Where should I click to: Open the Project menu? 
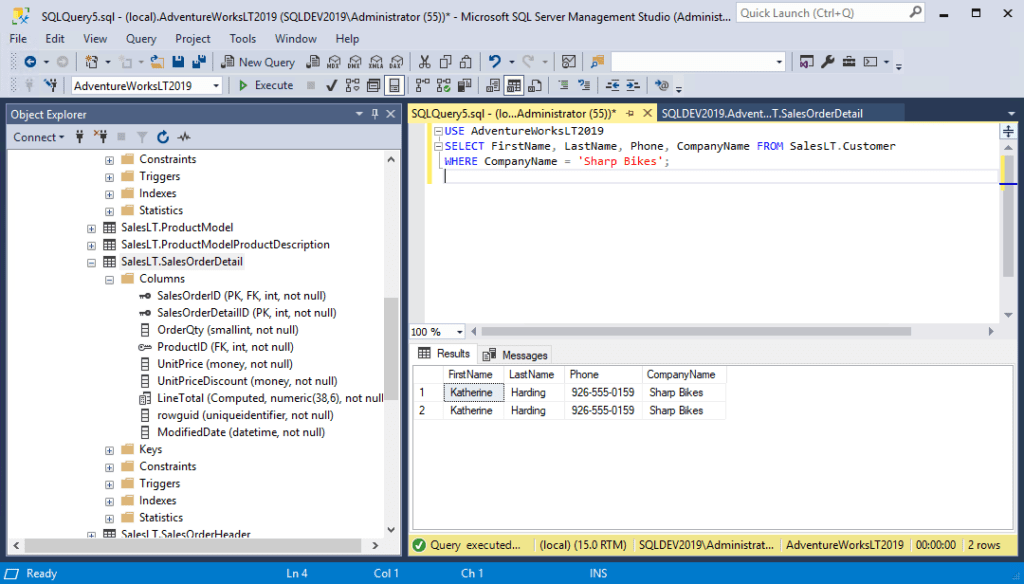(193, 39)
